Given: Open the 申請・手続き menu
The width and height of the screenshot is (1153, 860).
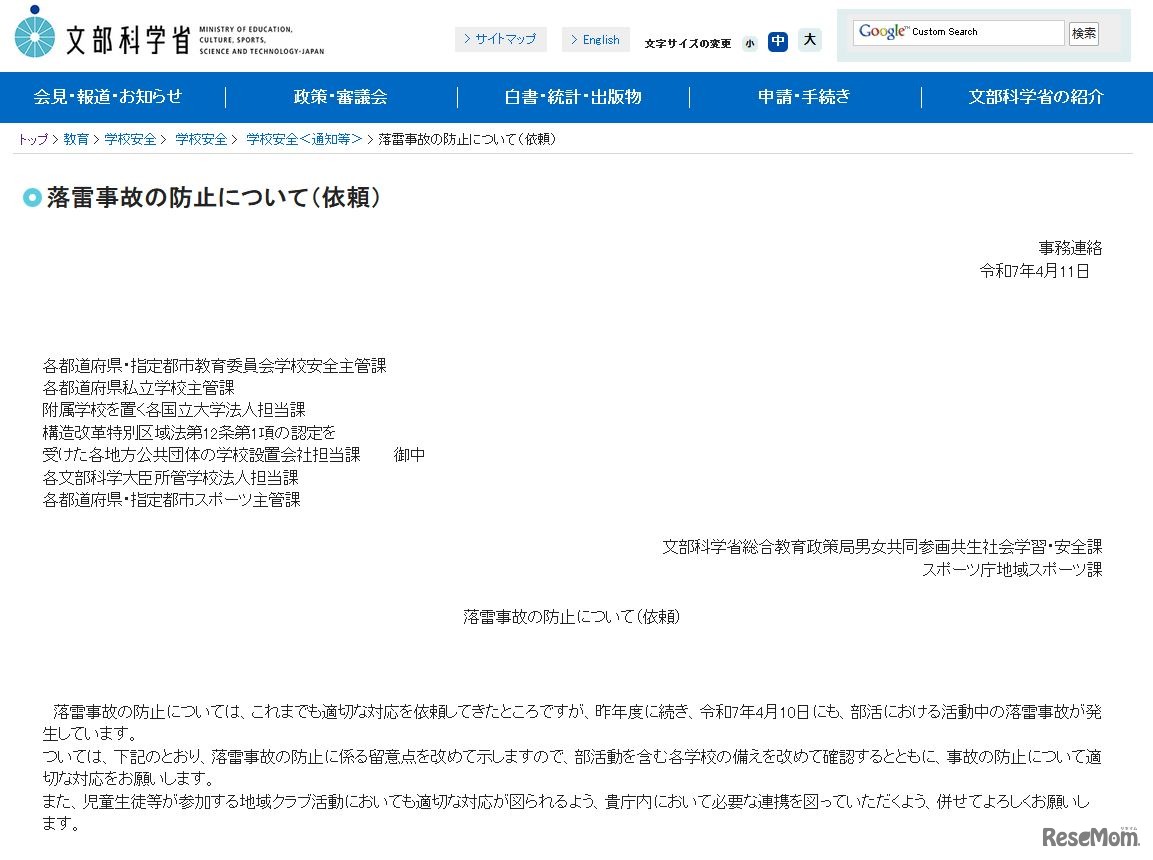Looking at the screenshot, I should pyautogui.click(x=805, y=97).
